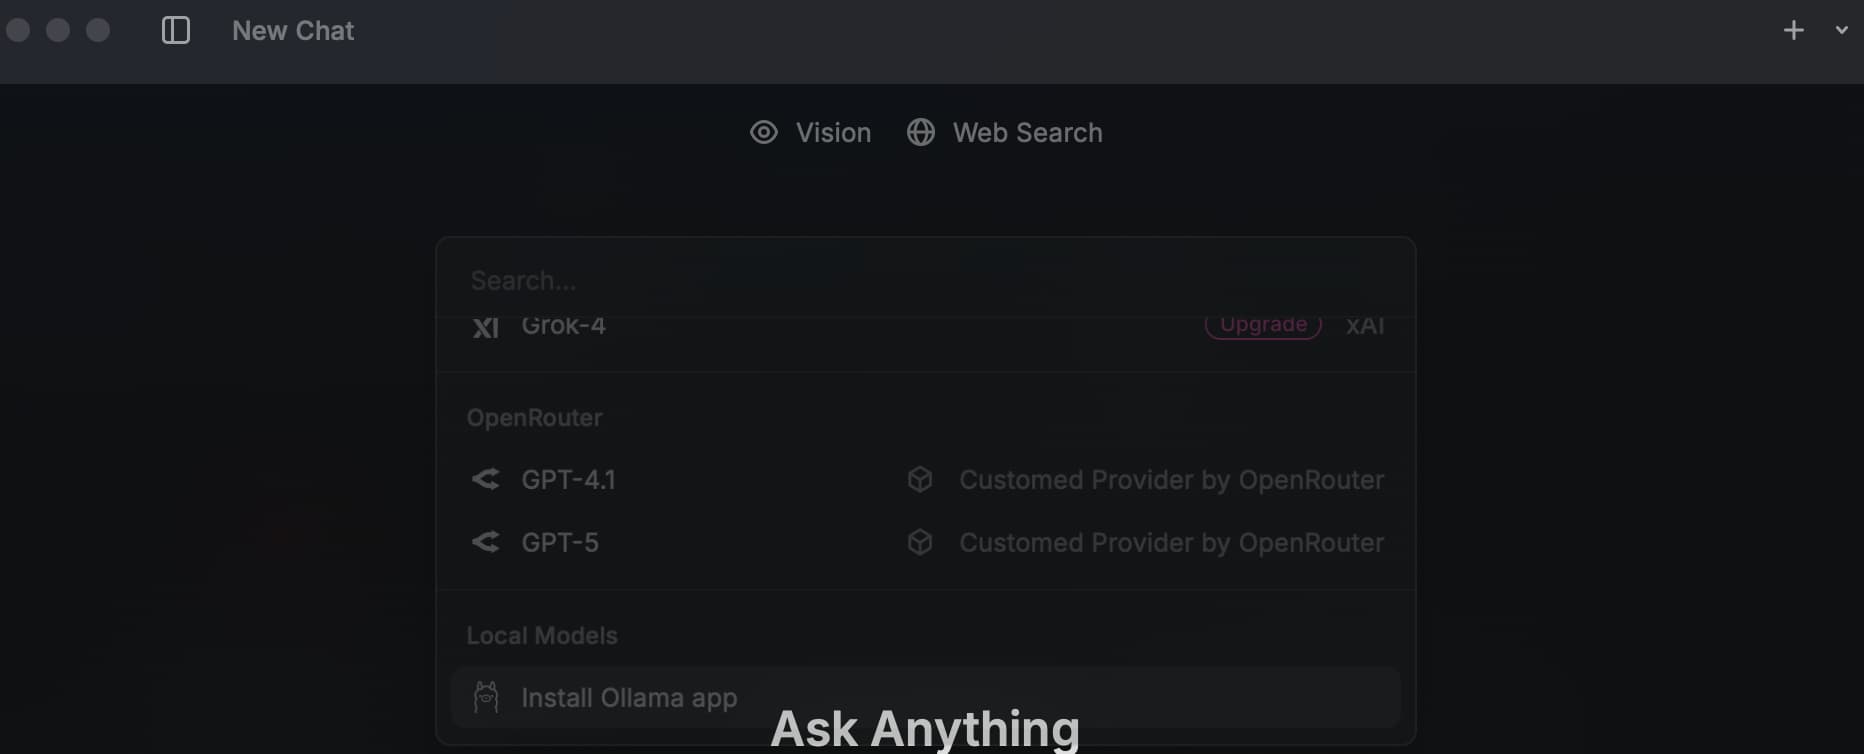Toggle the Vision eye filter
1864x754 pixels.
810,132
